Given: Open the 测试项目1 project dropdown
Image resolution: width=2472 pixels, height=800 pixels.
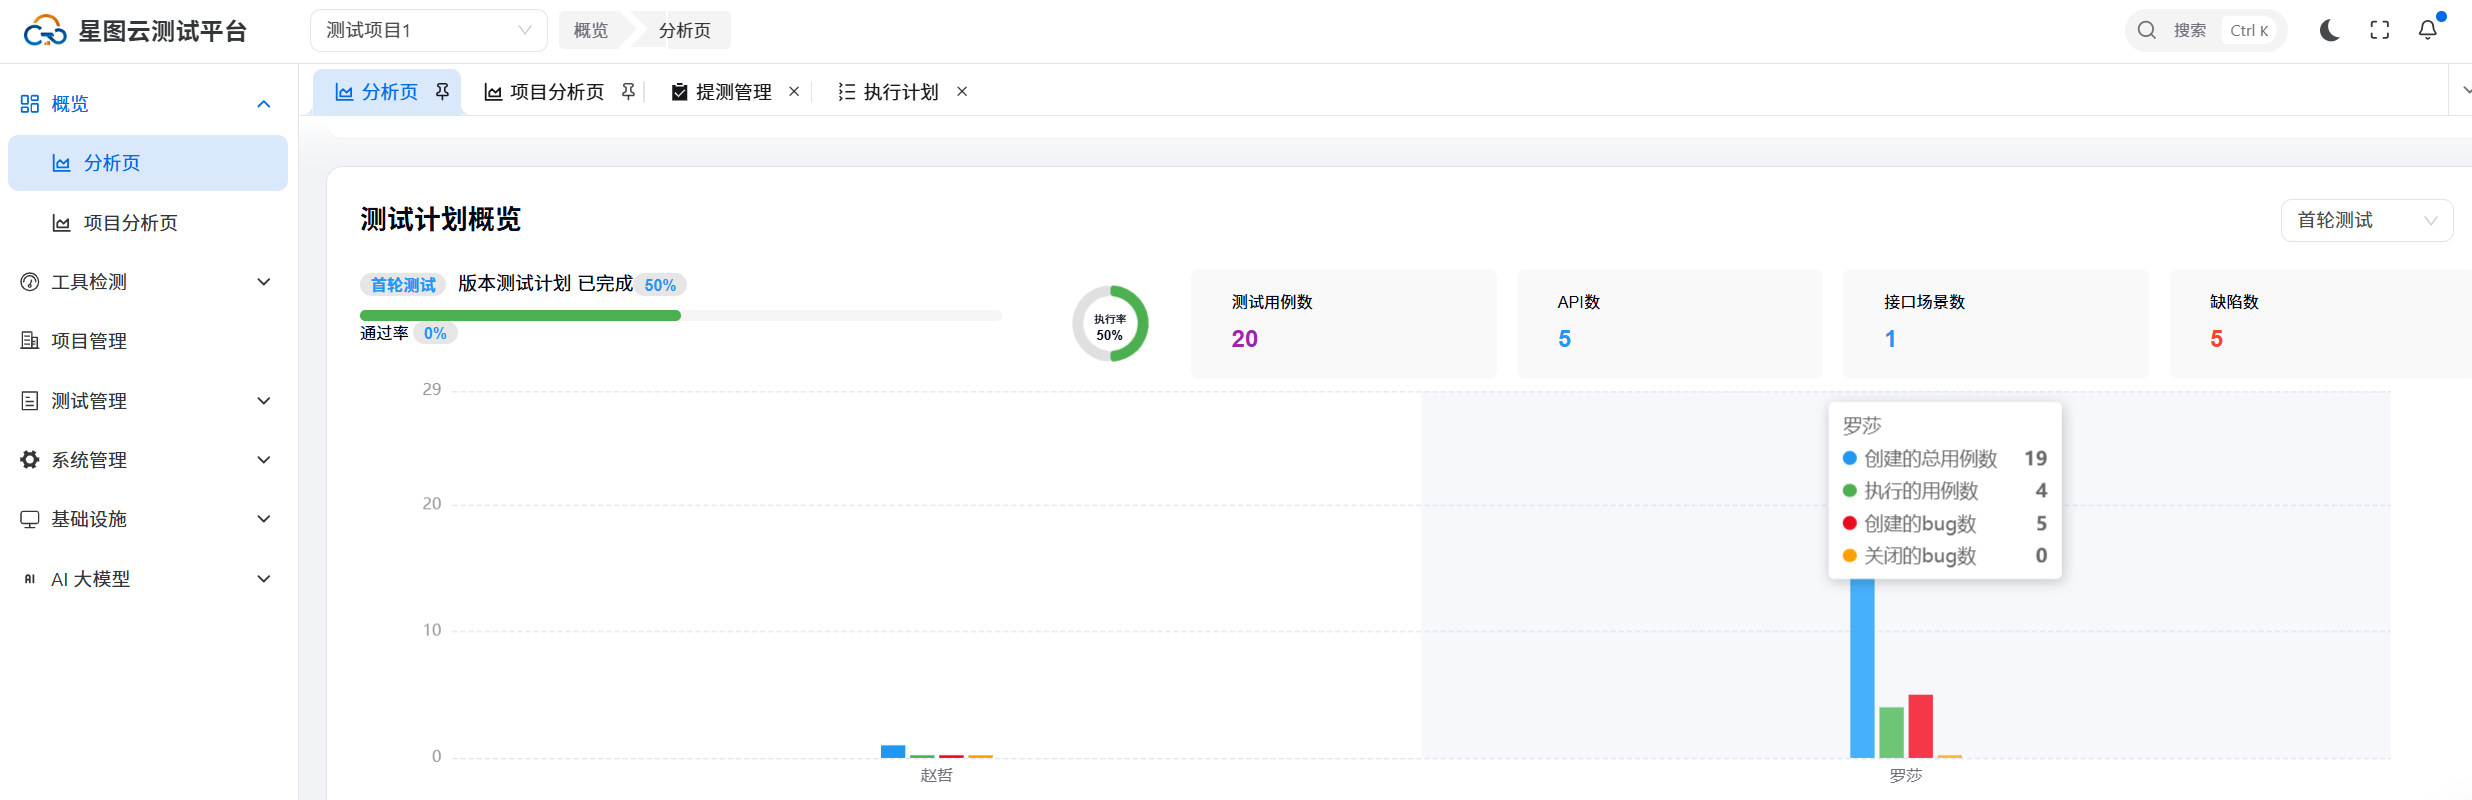Looking at the screenshot, I should 428,31.
